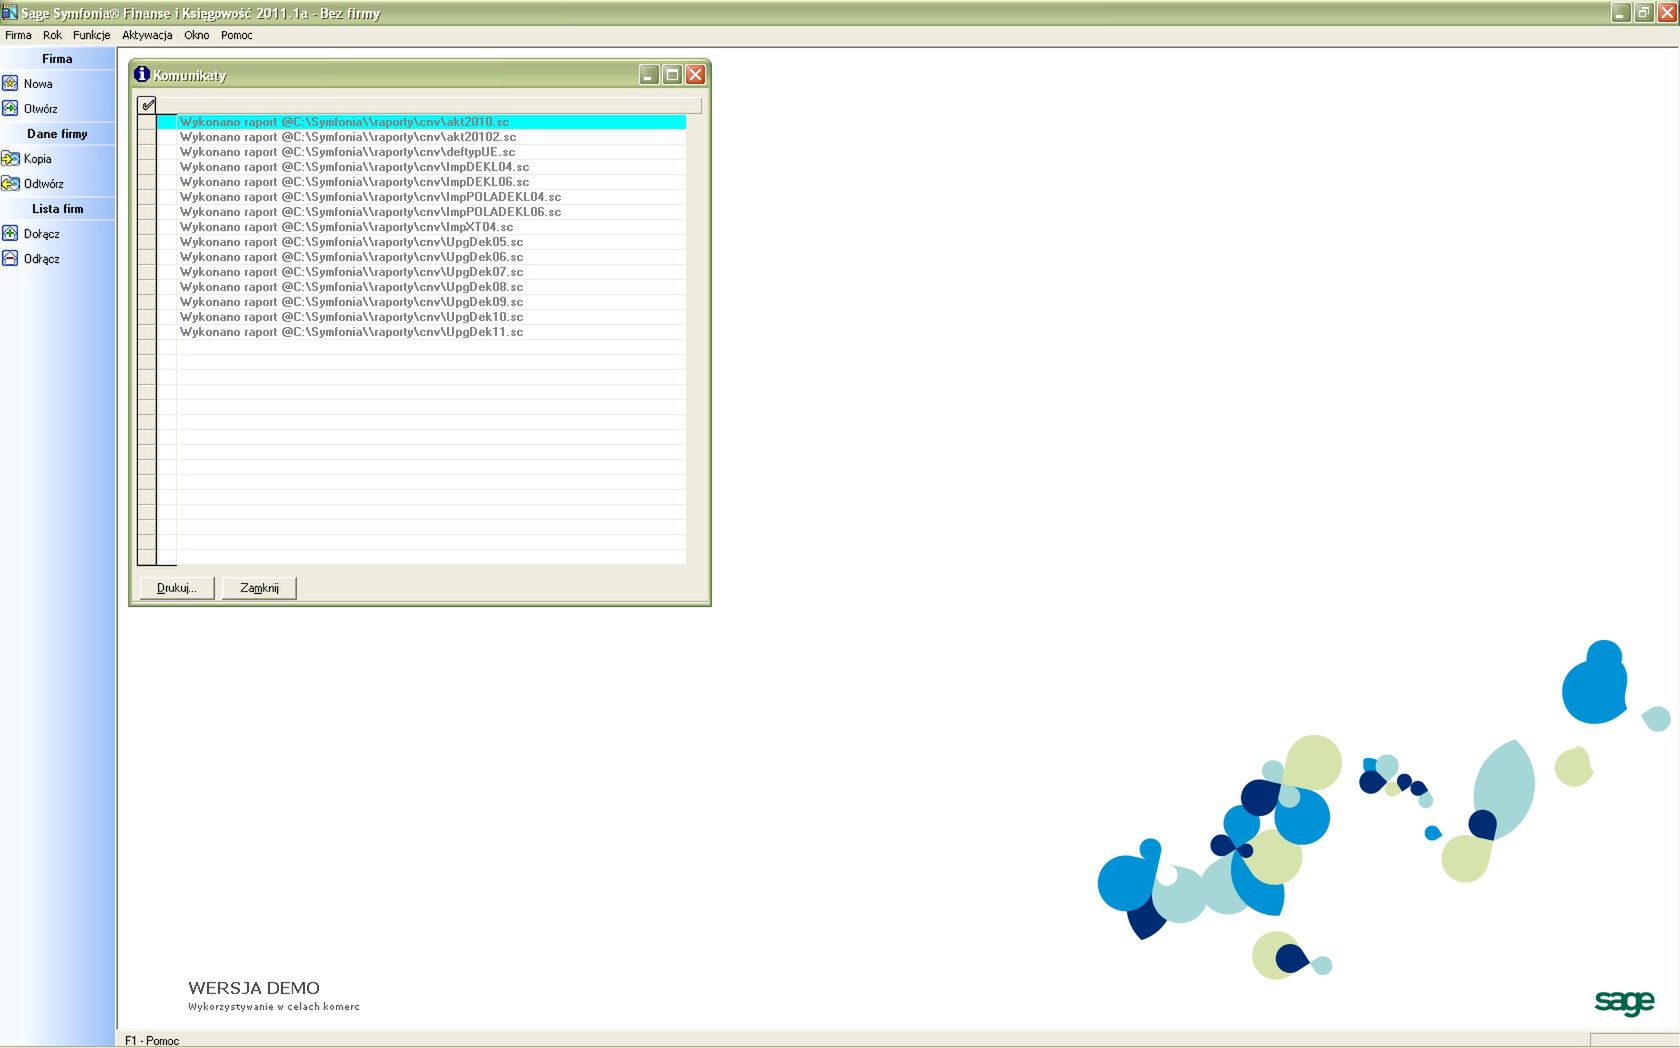
Task: Click the Odtwórz label in sidebar
Action: pyautogui.click(x=44, y=184)
